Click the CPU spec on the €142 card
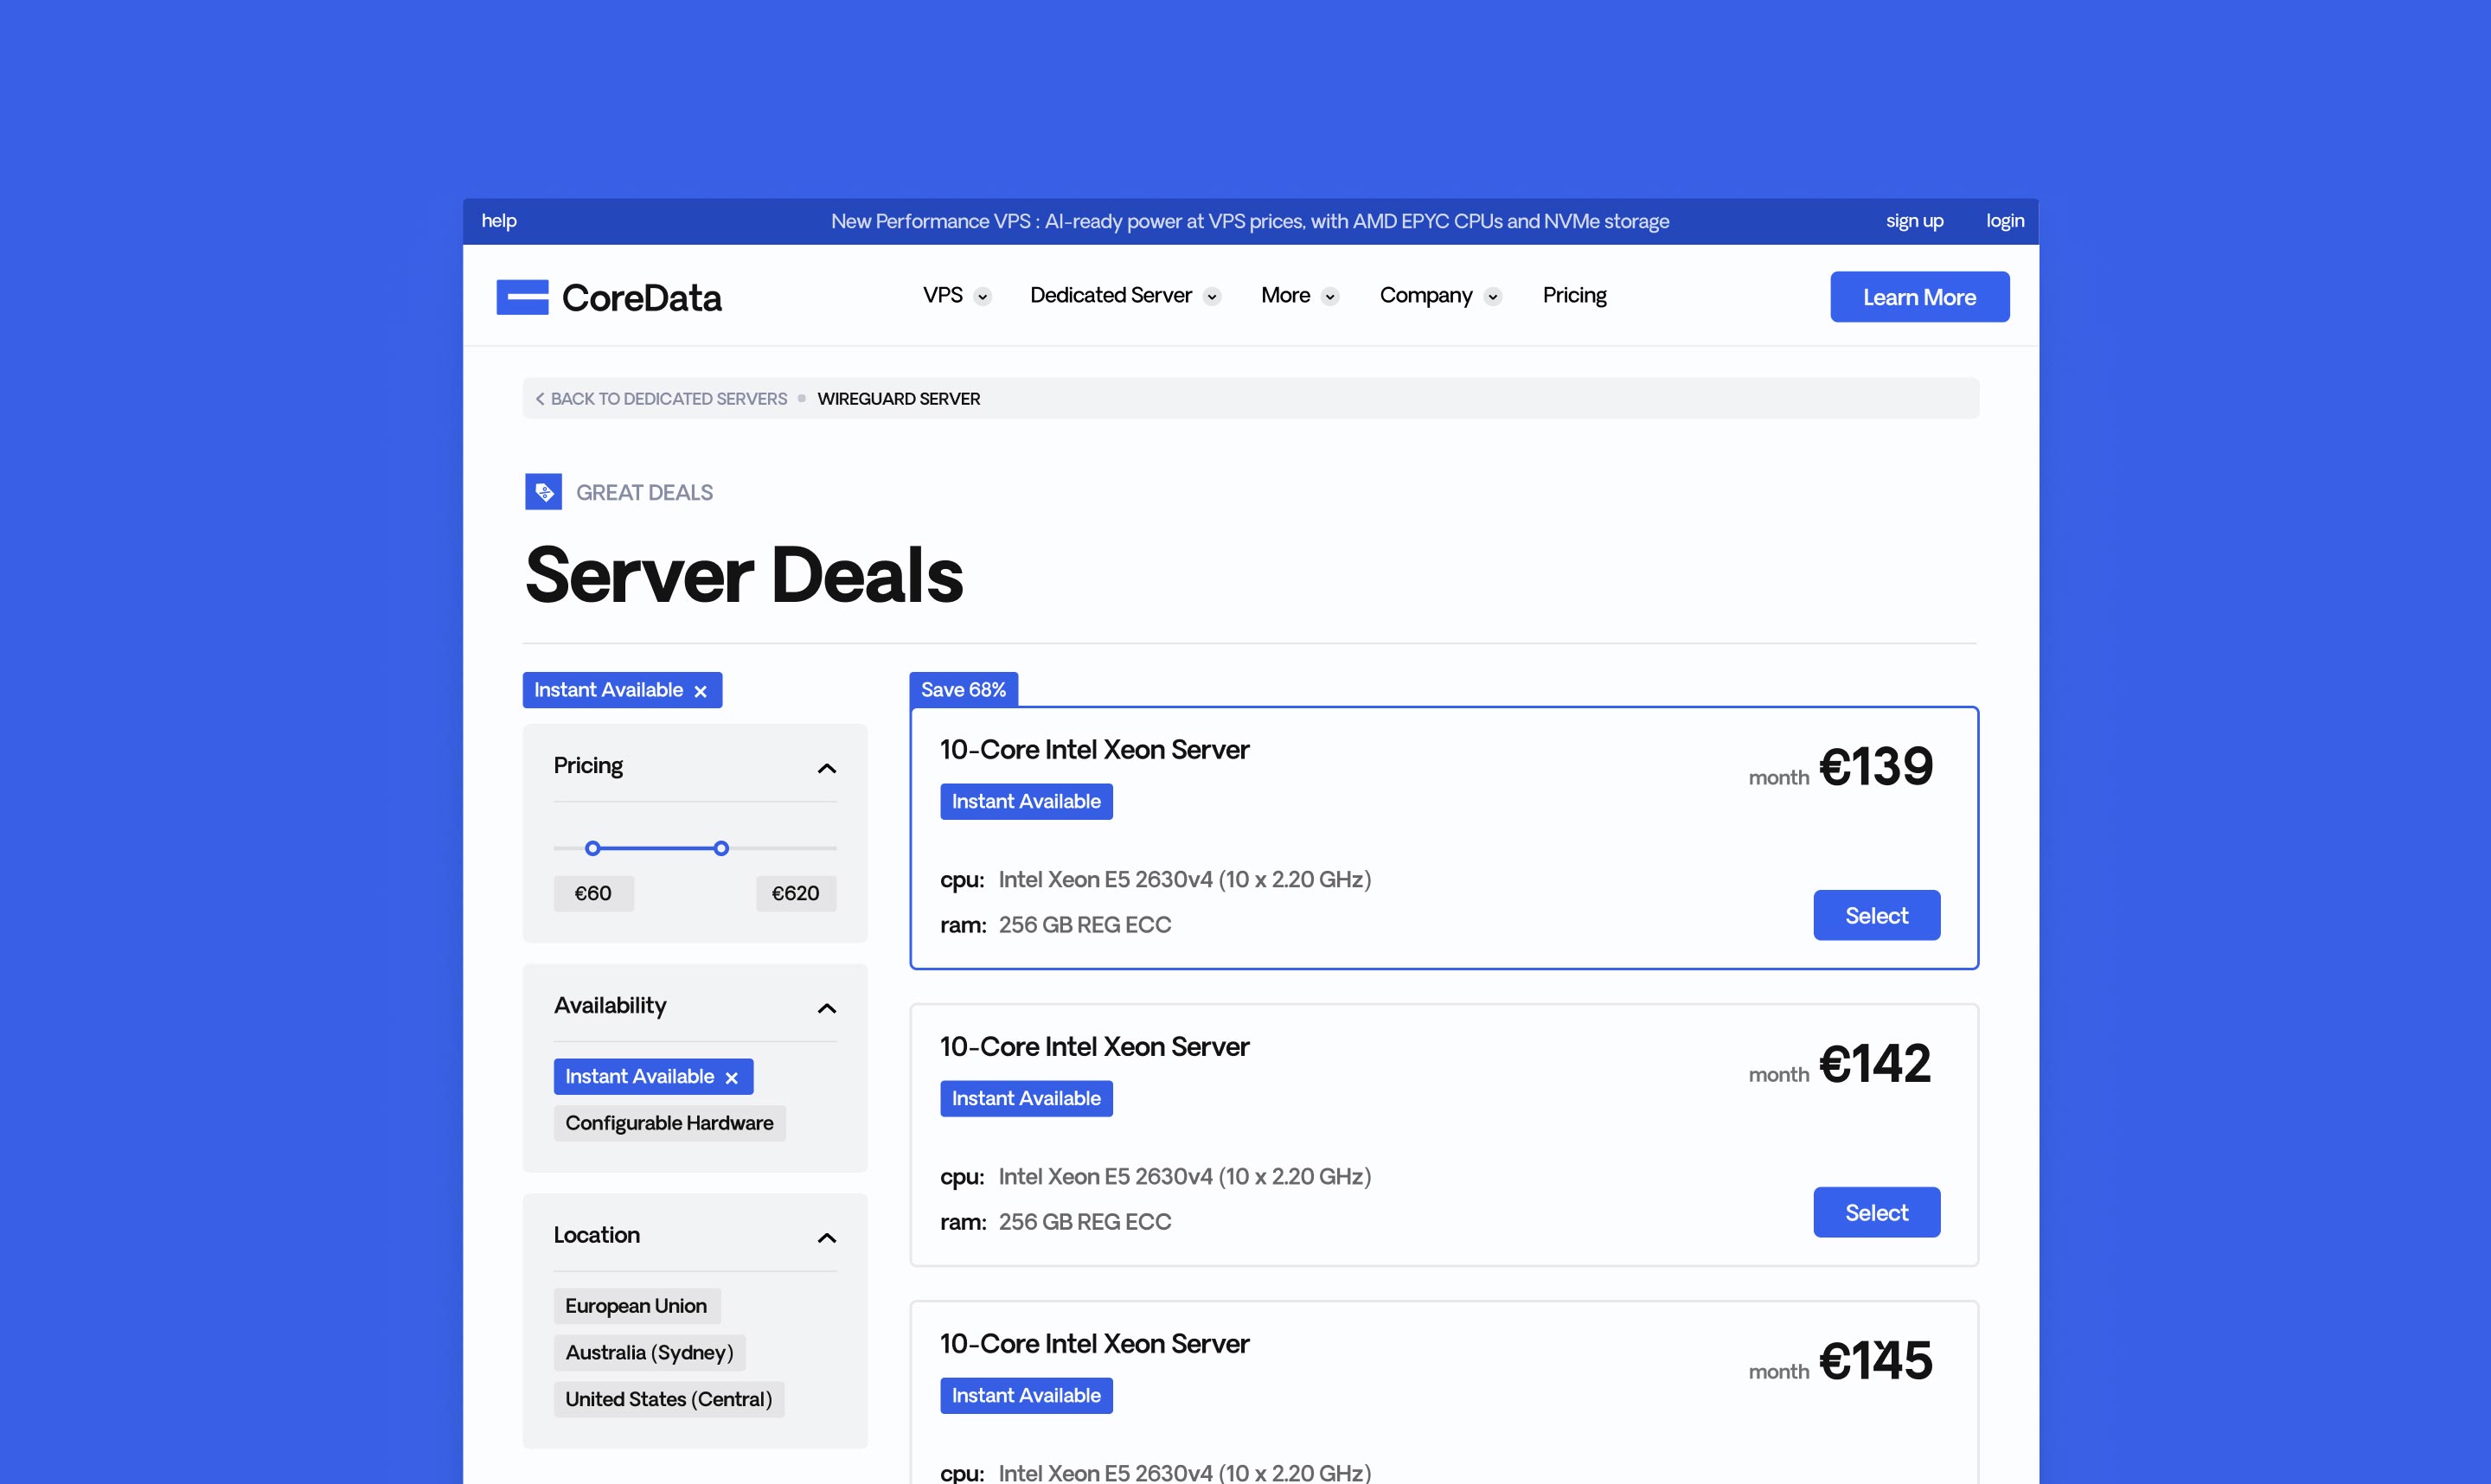2491x1484 pixels. click(1185, 1177)
